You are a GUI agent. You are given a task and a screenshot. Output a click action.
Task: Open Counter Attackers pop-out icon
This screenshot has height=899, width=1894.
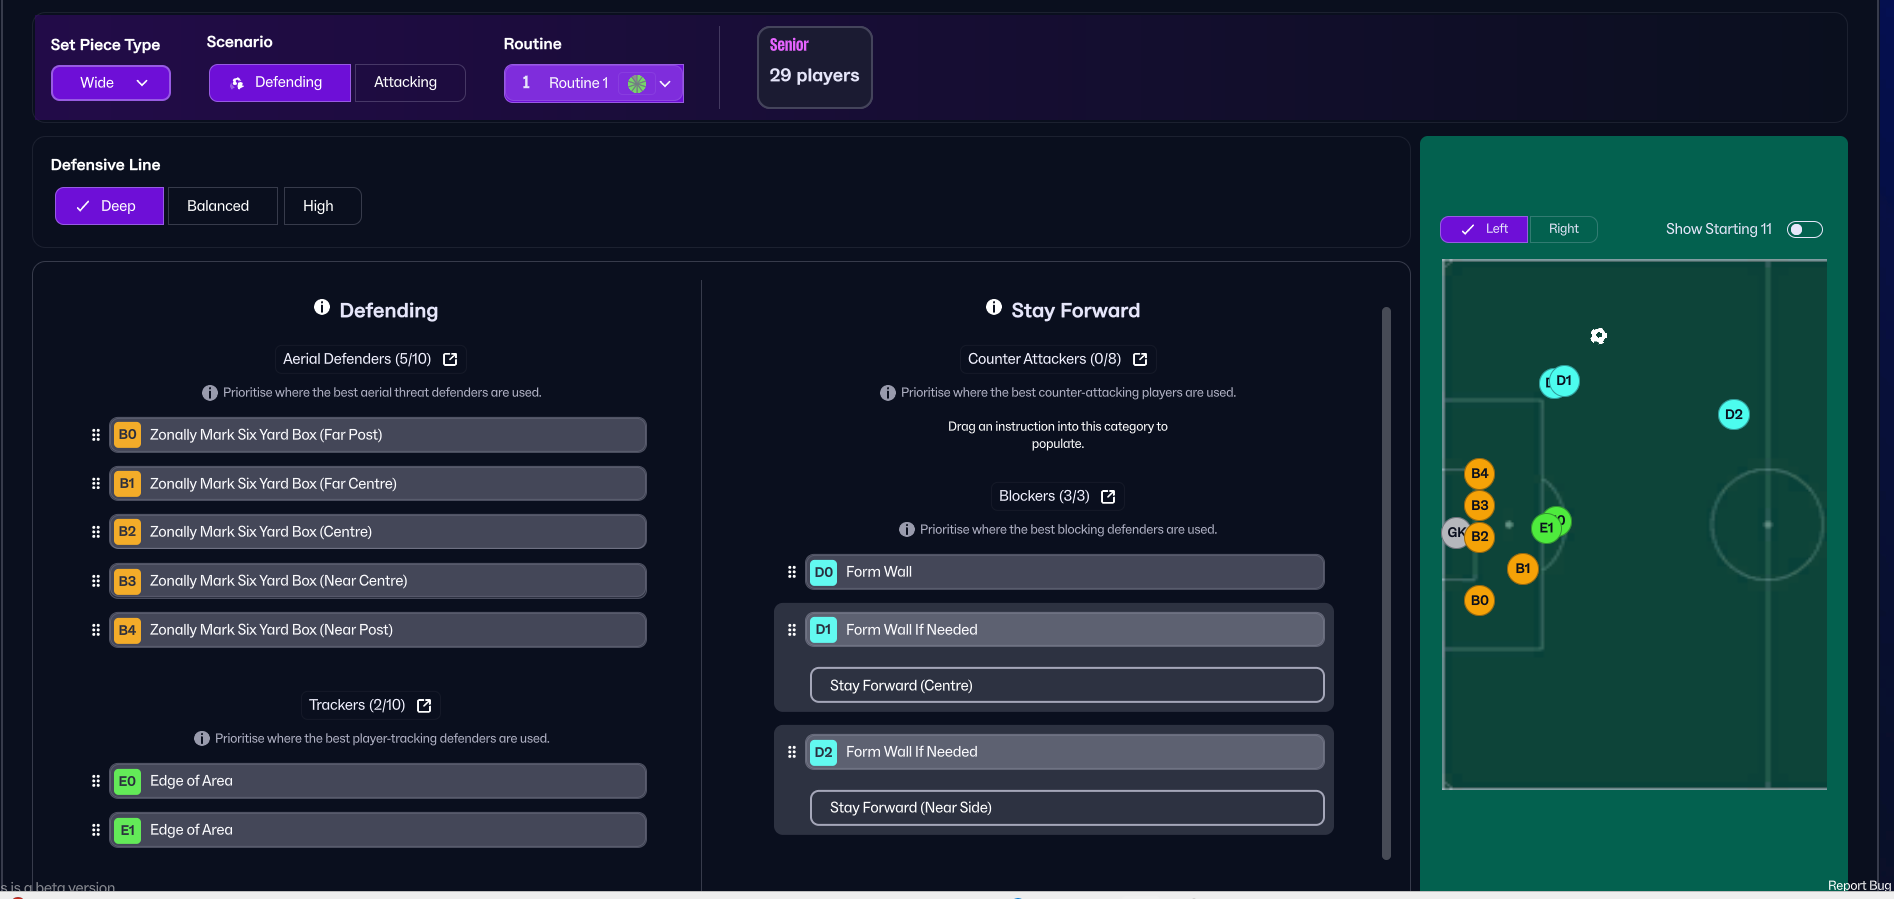point(1140,359)
